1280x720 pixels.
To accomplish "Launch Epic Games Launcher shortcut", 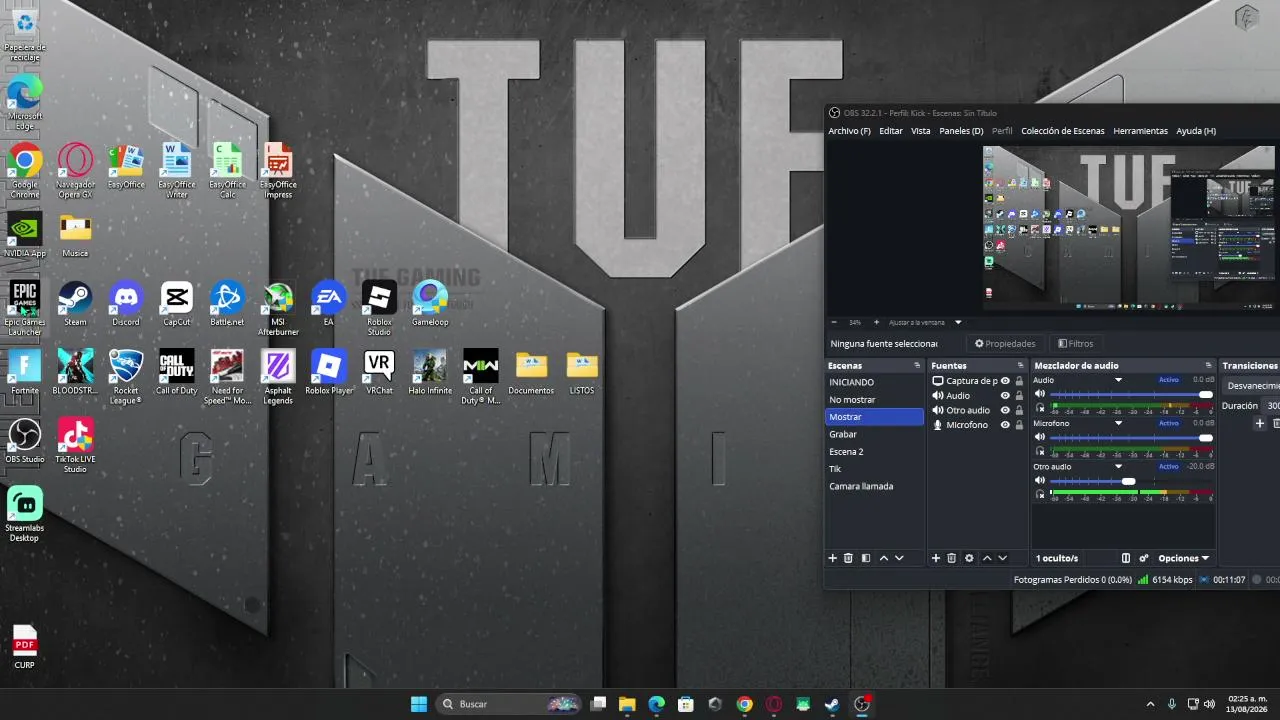I will coord(24,308).
